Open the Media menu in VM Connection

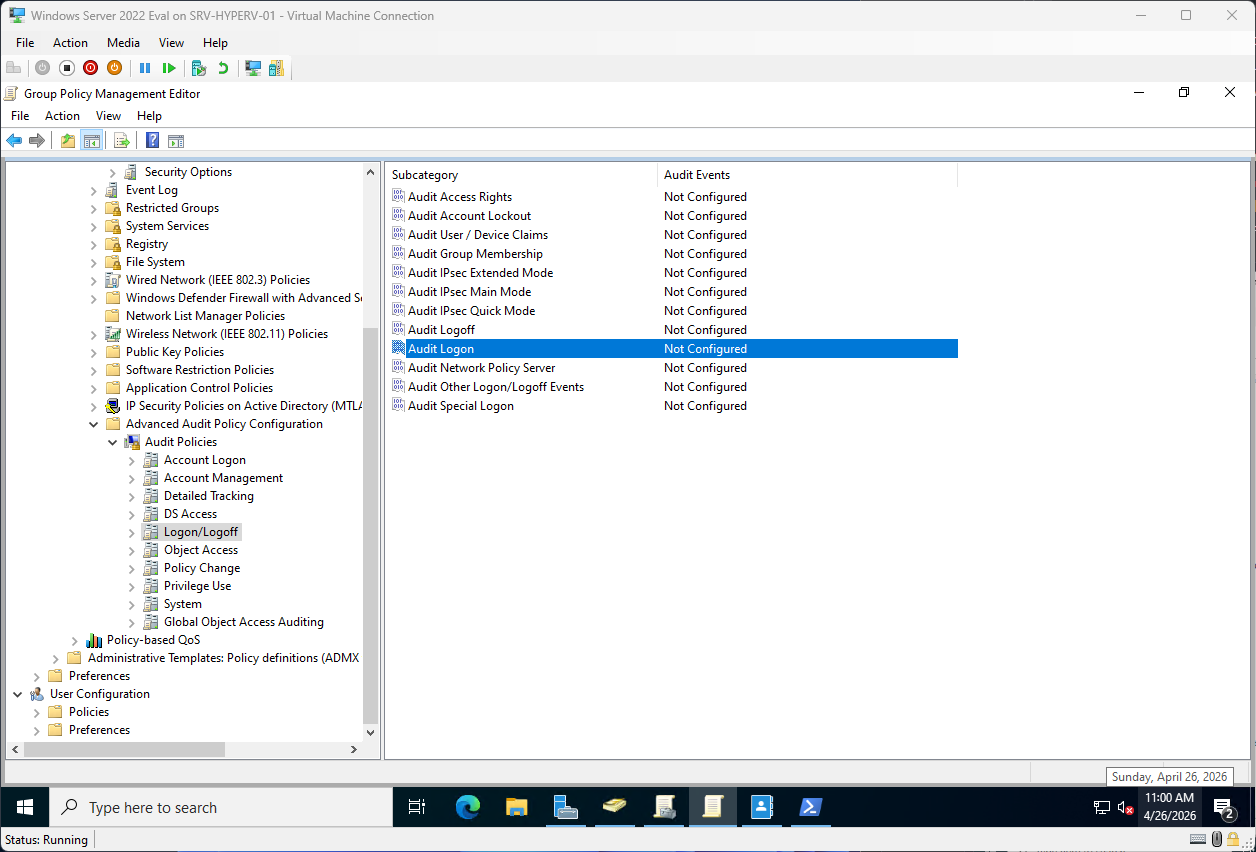pos(124,43)
